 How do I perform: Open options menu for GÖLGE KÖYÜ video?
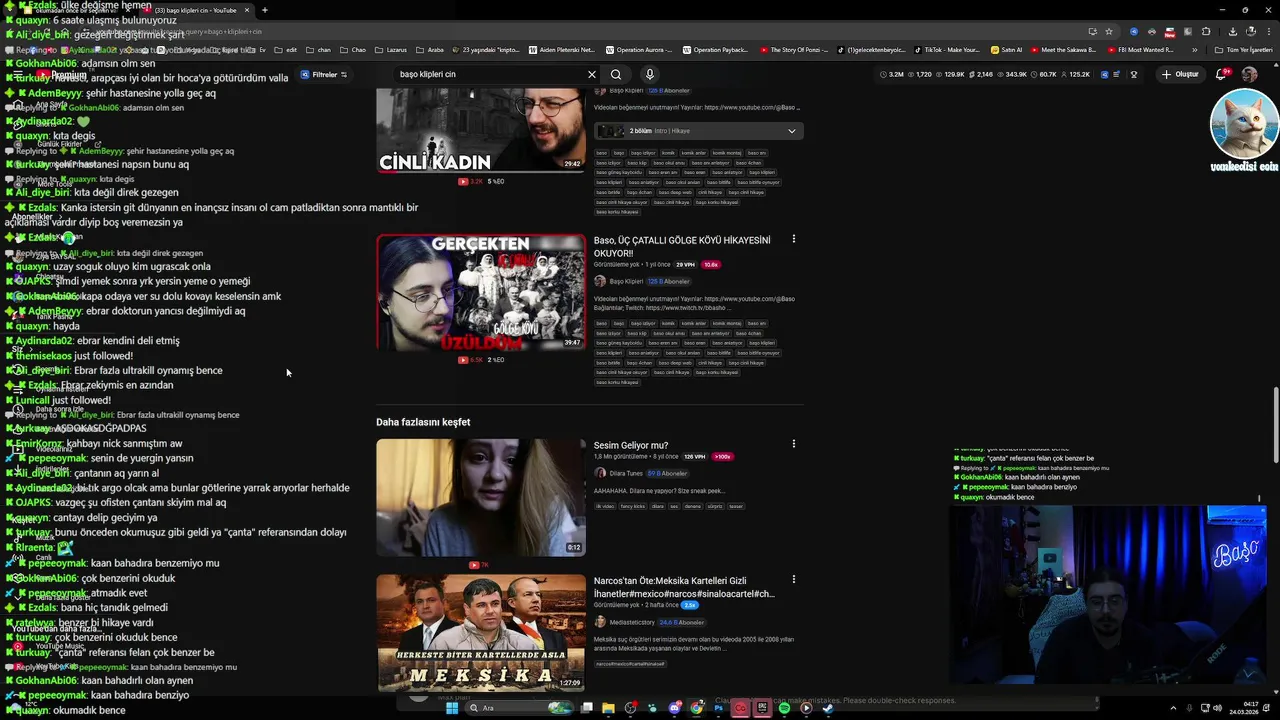point(793,239)
